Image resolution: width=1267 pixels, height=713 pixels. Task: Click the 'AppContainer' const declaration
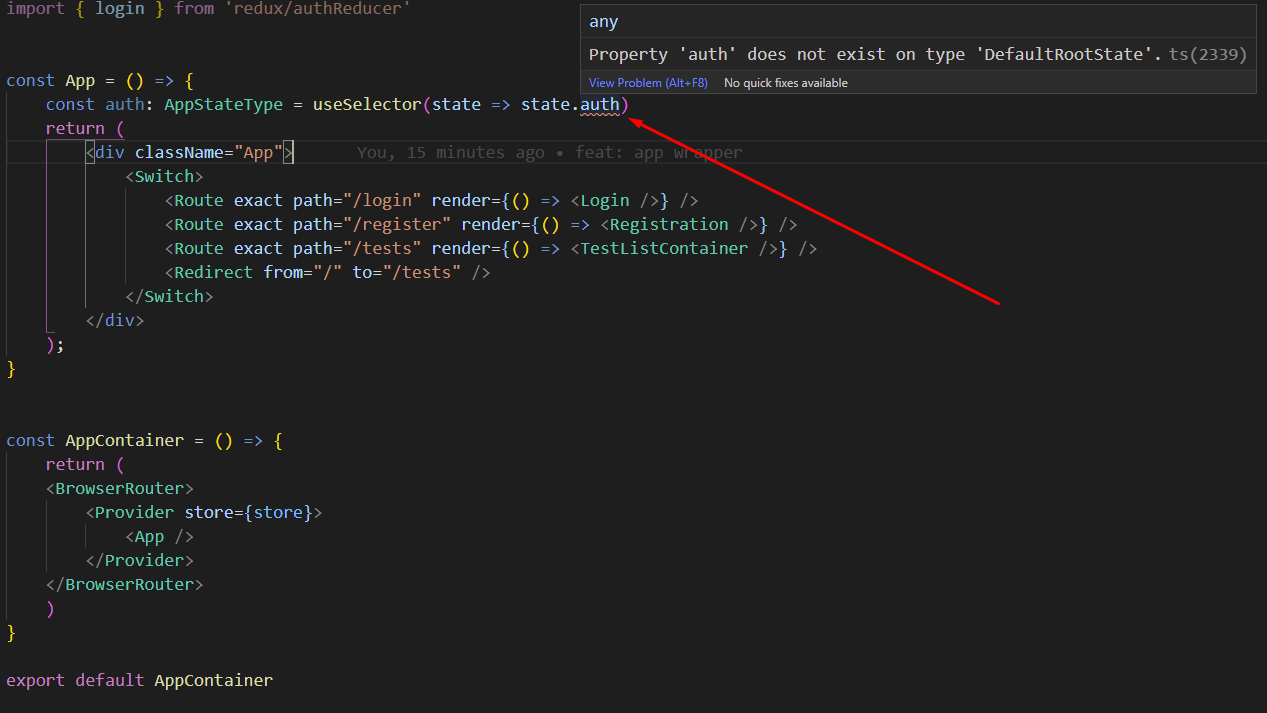[125, 441]
